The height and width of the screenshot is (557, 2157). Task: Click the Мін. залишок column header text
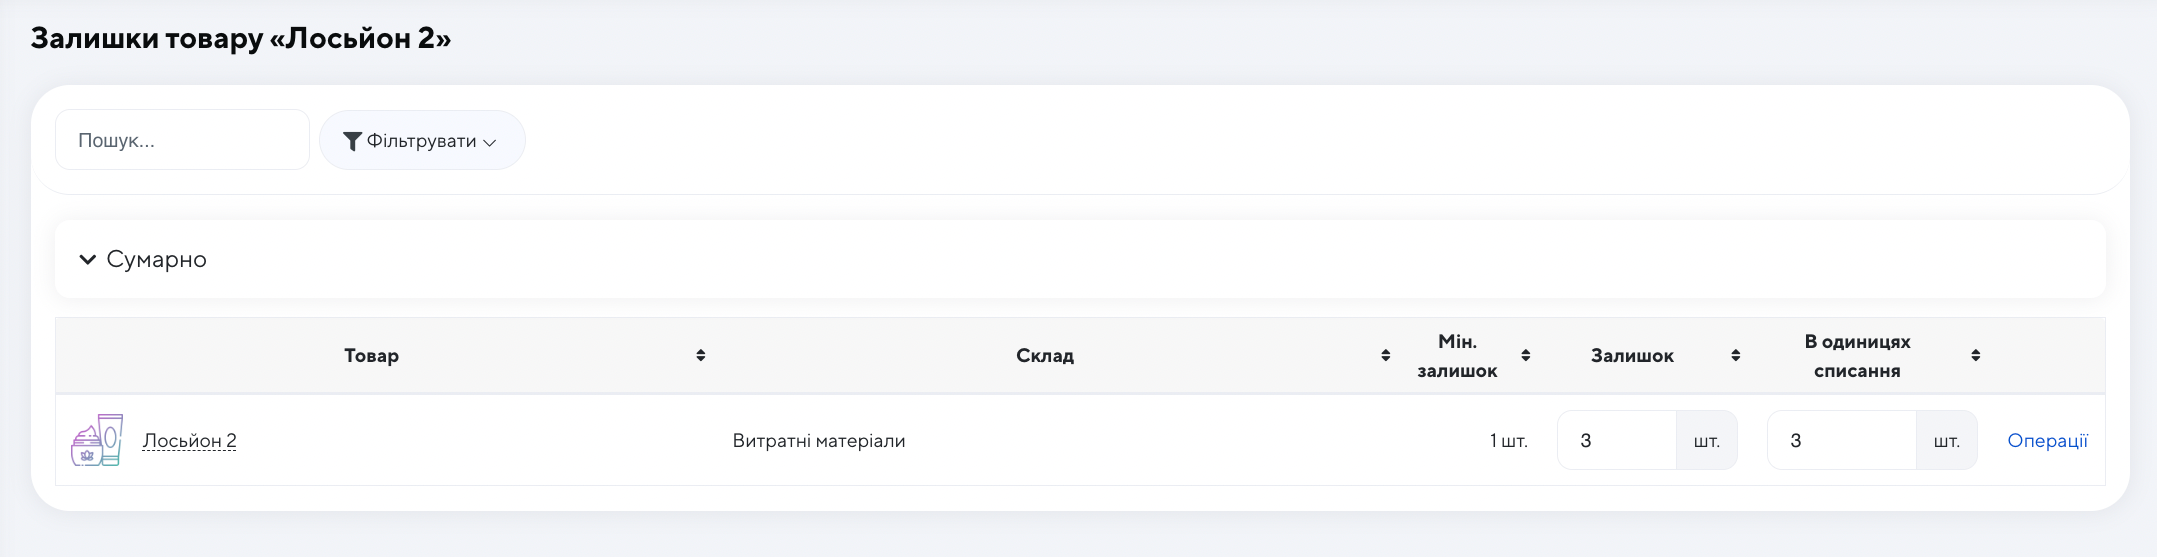(x=1457, y=356)
